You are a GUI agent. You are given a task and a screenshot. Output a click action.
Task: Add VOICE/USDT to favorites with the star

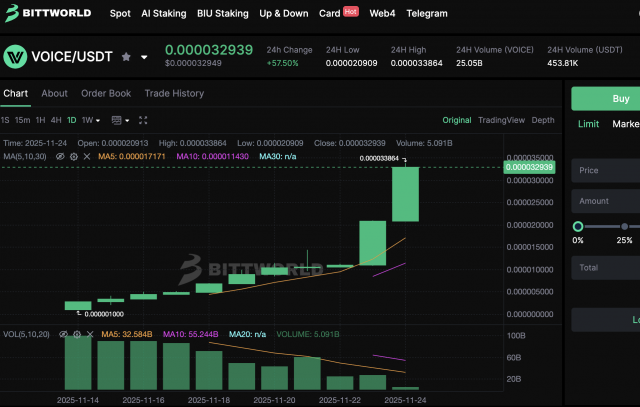126,57
